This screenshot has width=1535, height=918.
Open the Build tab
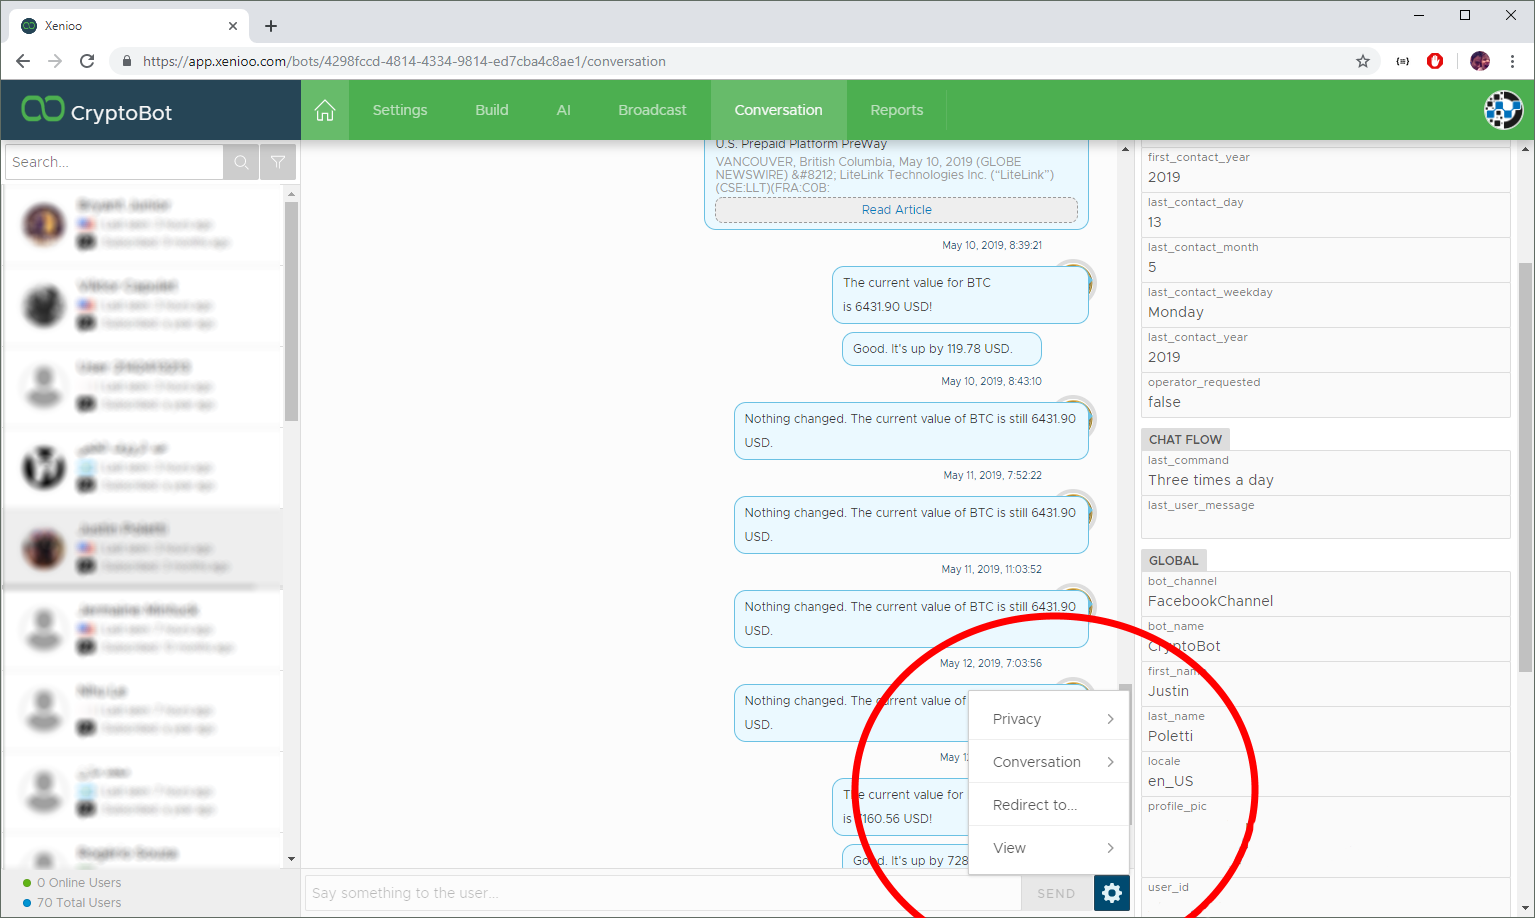(491, 110)
